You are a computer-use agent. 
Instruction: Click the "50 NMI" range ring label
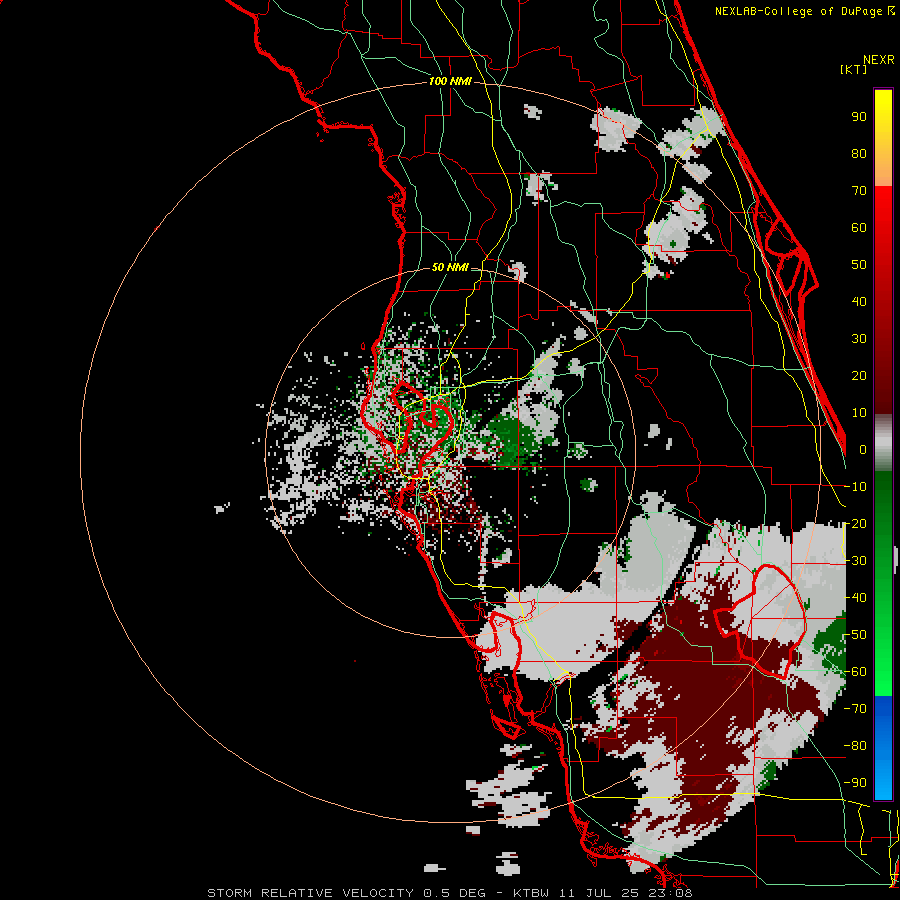point(450,267)
